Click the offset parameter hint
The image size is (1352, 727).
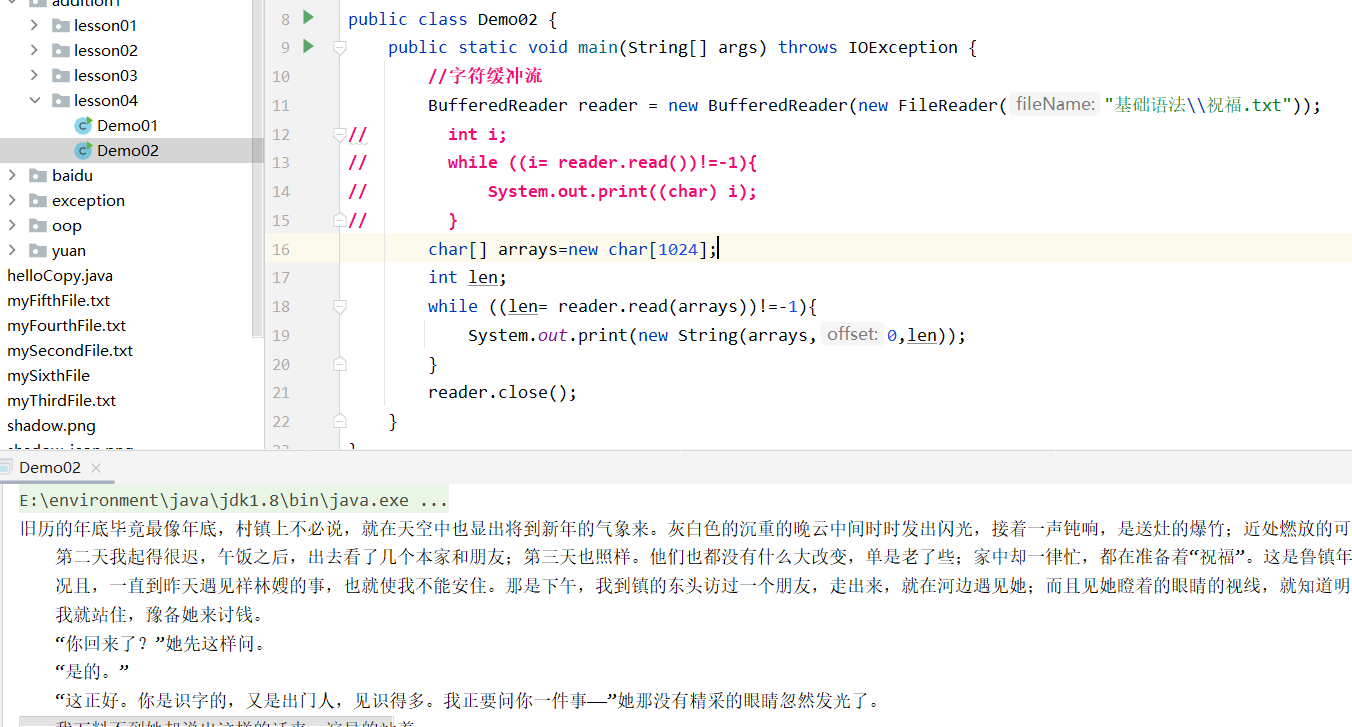click(853, 334)
